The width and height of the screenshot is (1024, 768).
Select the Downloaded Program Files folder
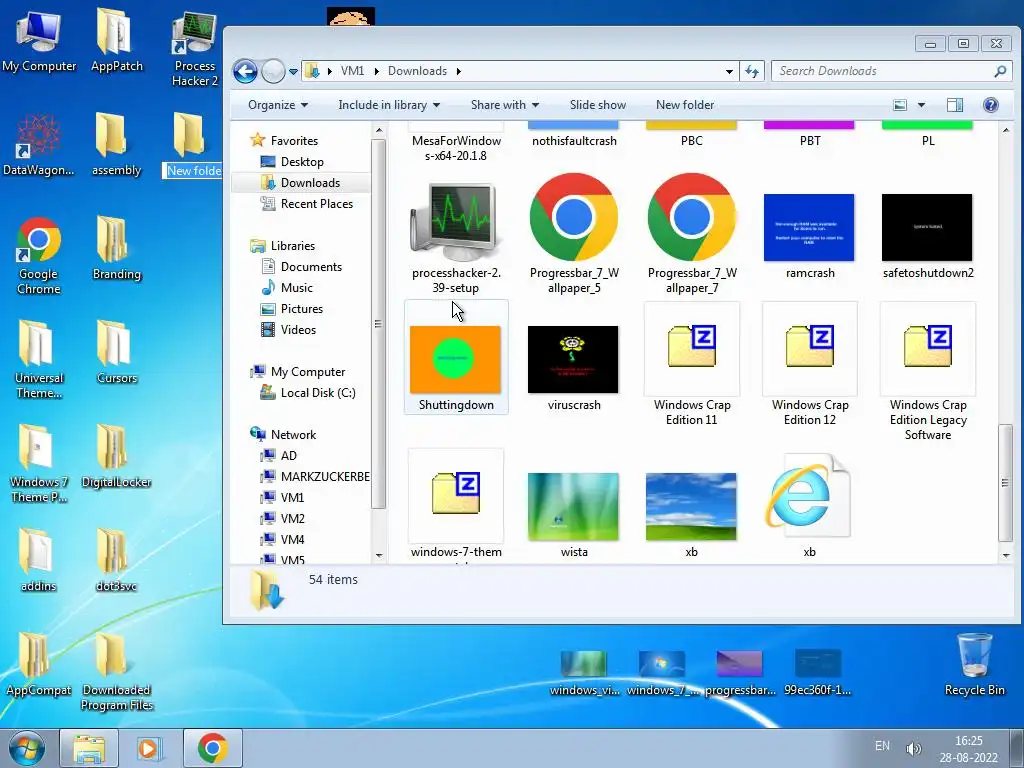116,671
